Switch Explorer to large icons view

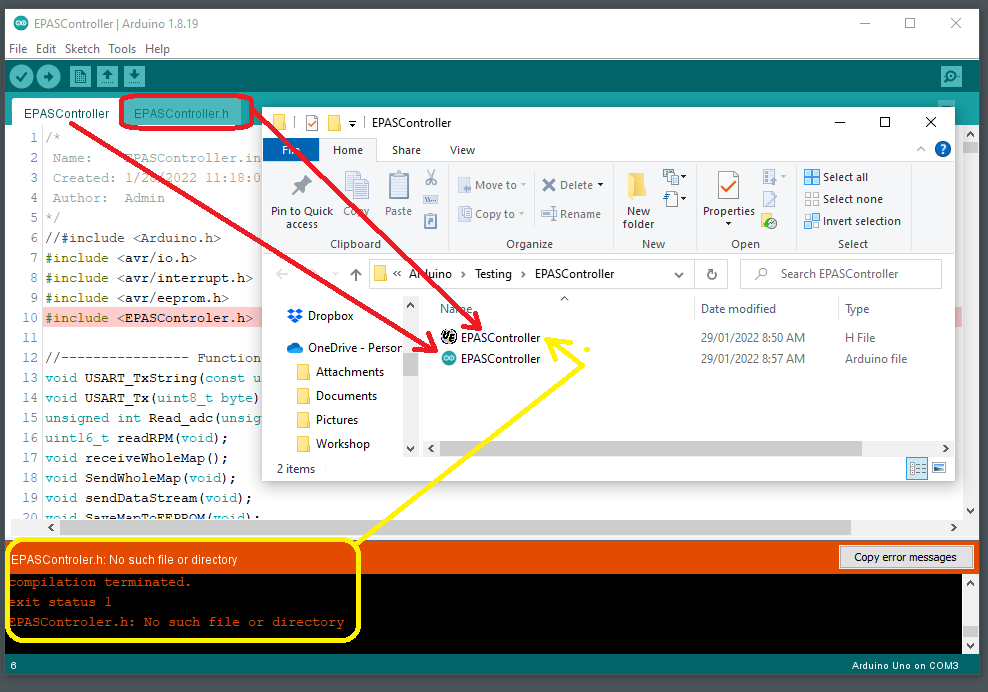938,468
